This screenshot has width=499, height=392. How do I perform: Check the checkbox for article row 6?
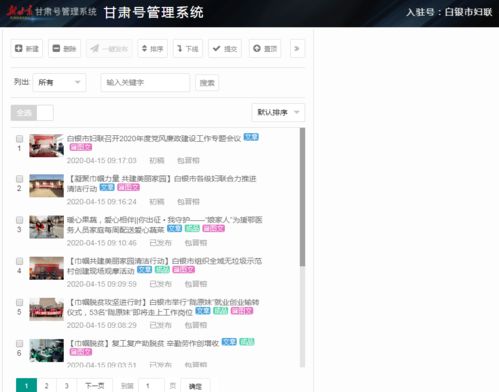(19, 343)
